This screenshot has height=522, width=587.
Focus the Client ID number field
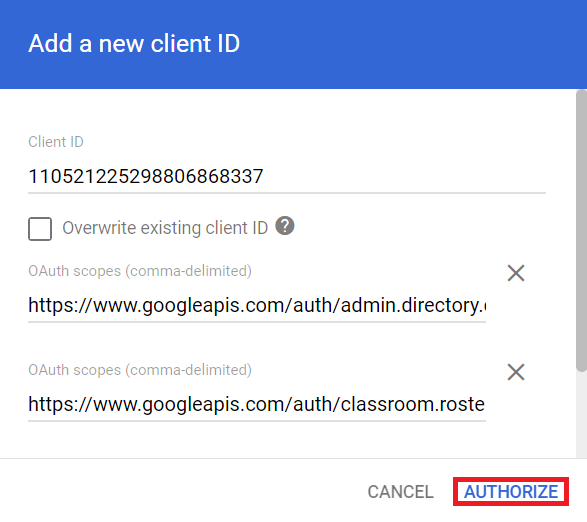(x=287, y=176)
